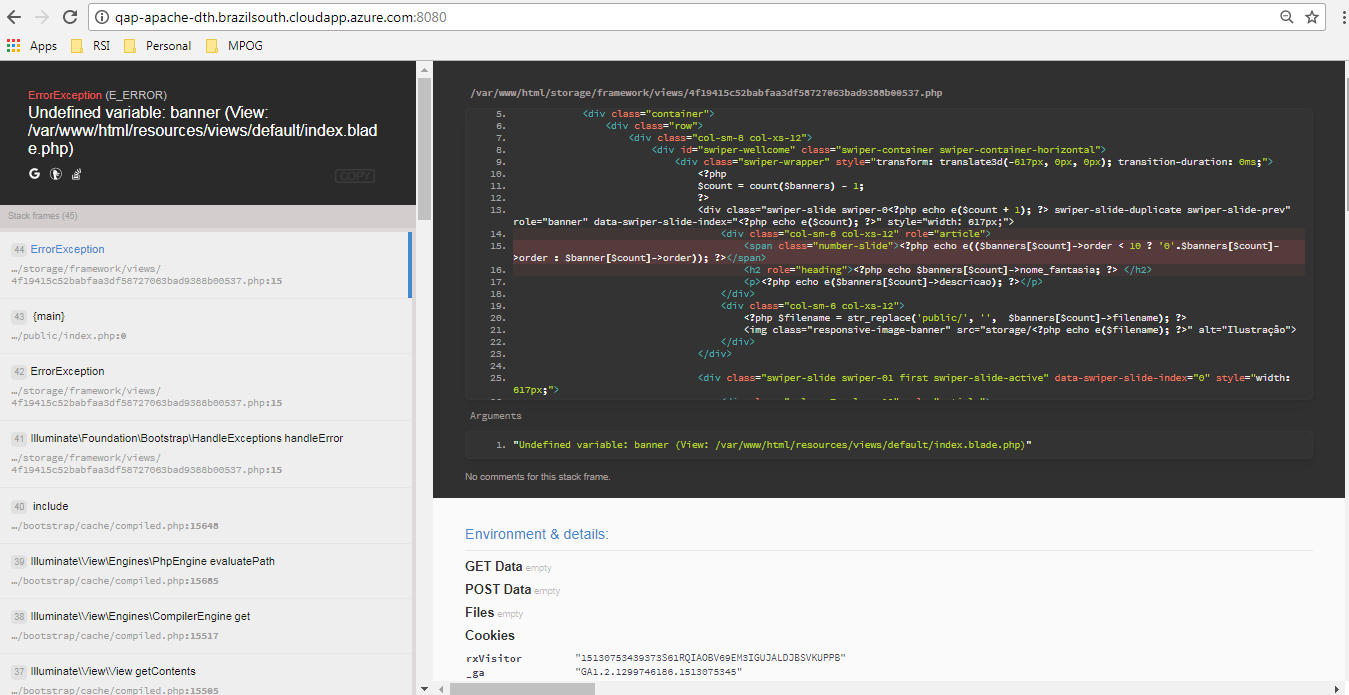
Task: Click the GET Data label
Action: 494,567
